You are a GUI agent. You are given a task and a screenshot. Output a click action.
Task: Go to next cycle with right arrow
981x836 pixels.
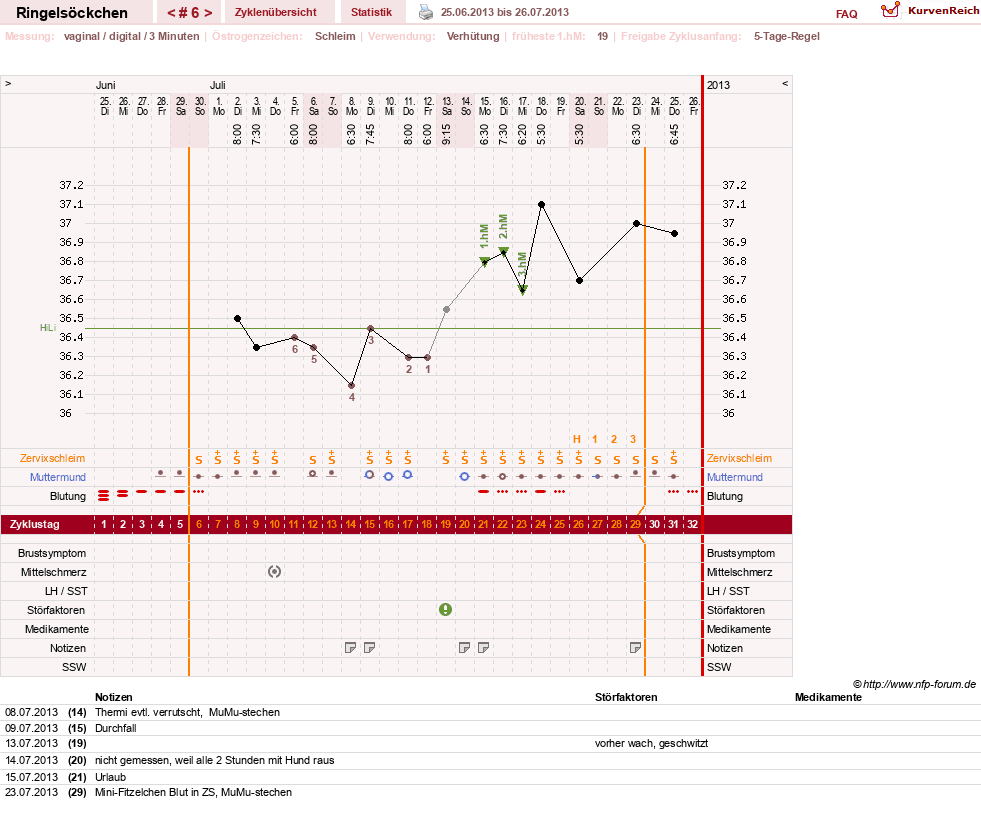[208, 13]
